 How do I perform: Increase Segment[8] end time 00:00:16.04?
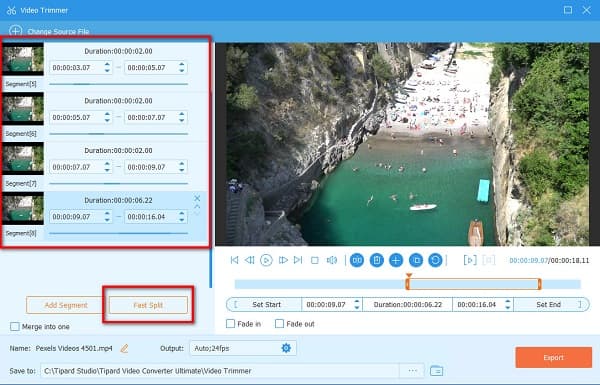(182, 214)
